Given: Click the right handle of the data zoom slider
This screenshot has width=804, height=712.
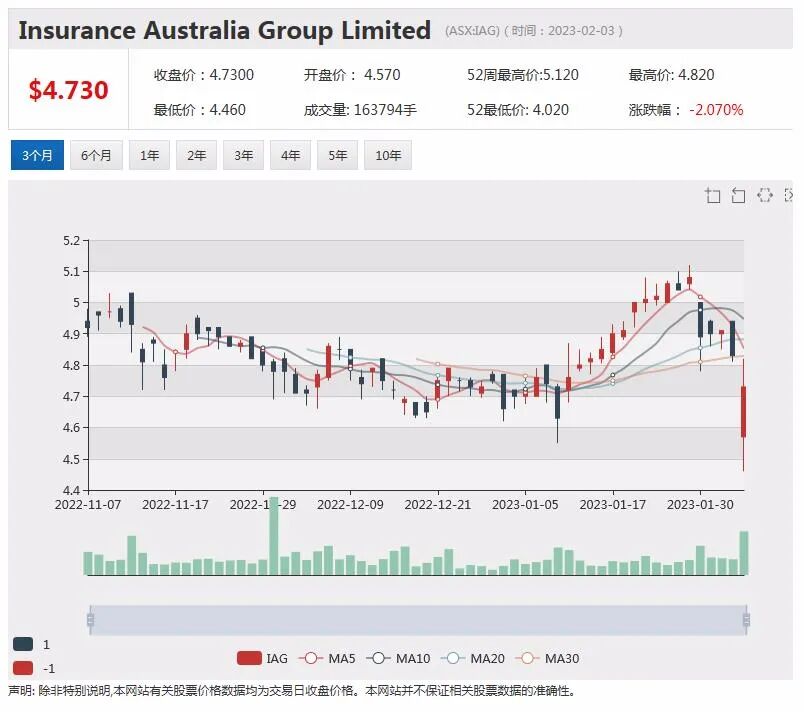Looking at the screenshot, I should click(x=746, y=620).
